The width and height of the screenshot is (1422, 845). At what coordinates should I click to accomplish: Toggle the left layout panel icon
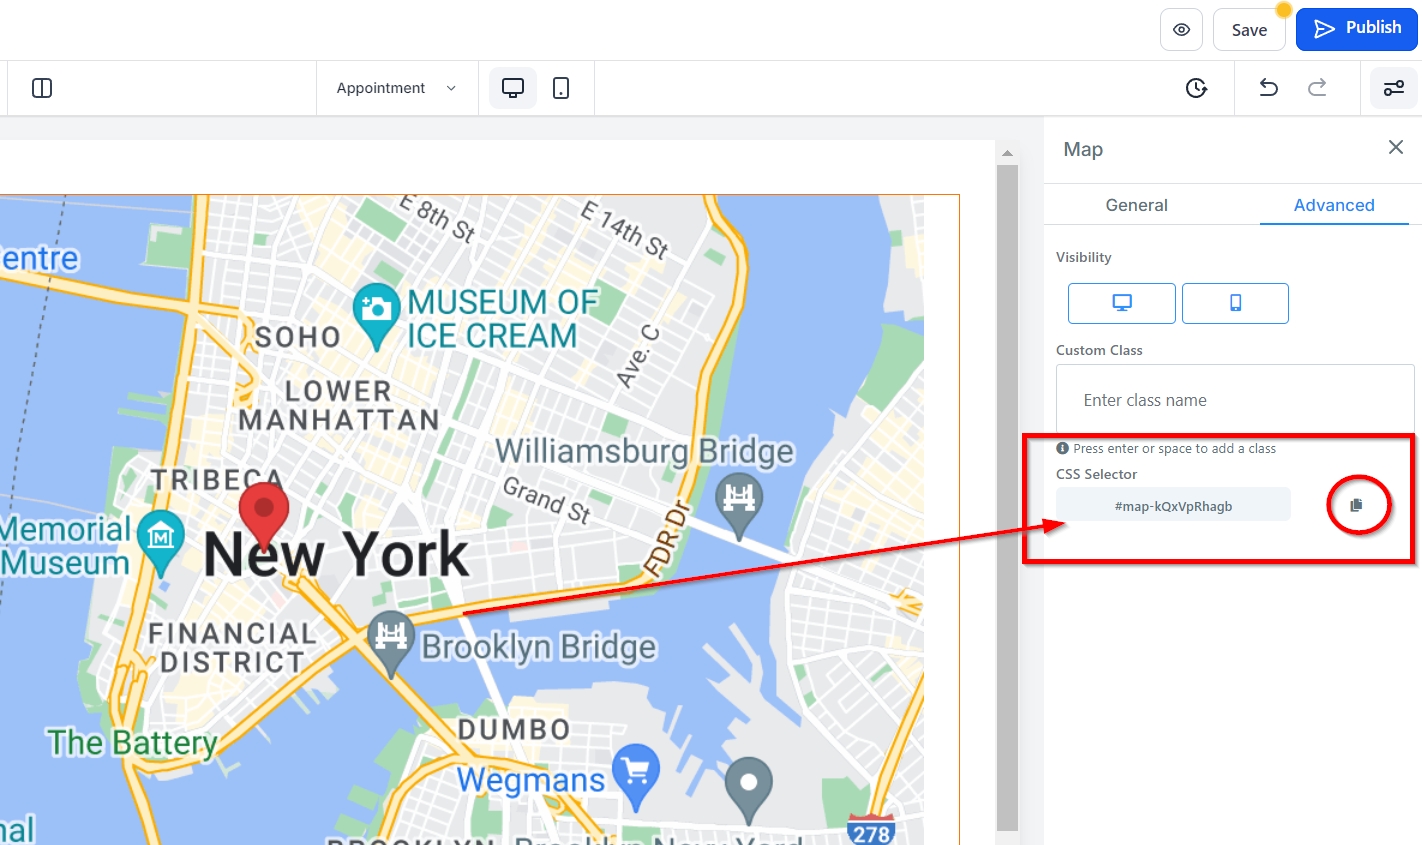42,88
